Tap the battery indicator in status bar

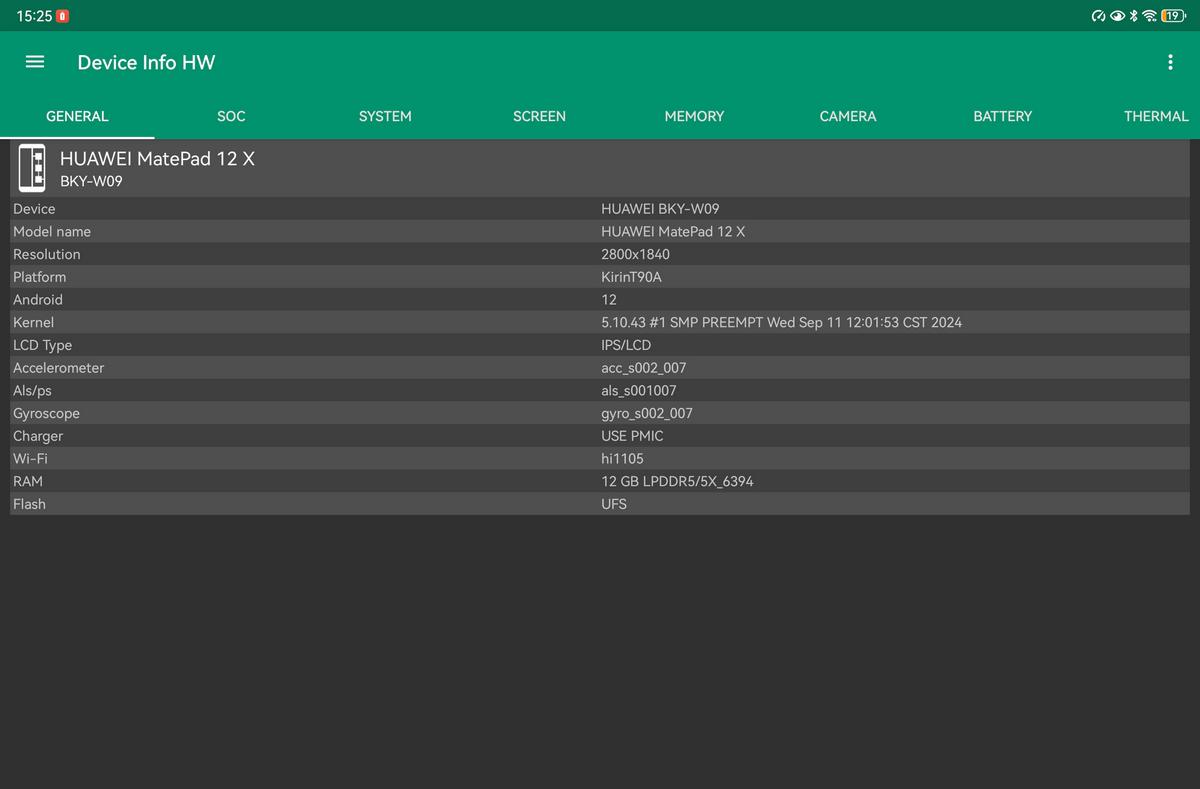1173,16
